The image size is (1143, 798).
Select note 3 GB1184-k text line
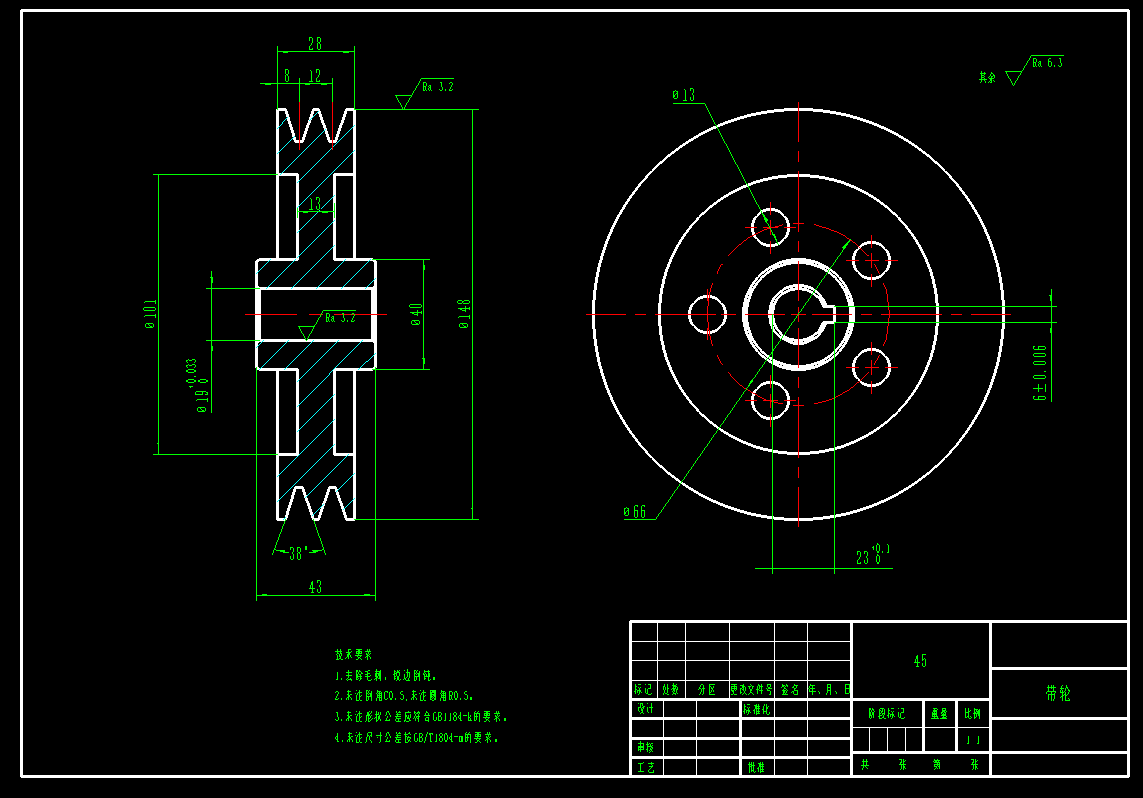point(421,716)
